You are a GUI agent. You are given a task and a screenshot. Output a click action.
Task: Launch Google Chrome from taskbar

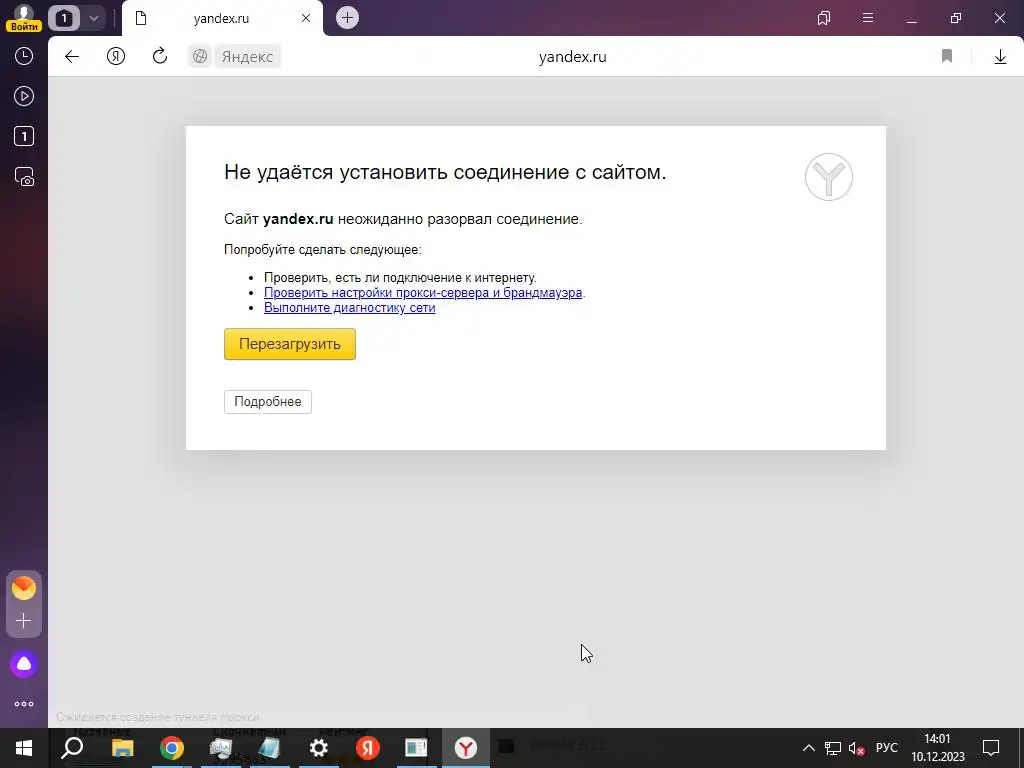[x=172, y=748]
